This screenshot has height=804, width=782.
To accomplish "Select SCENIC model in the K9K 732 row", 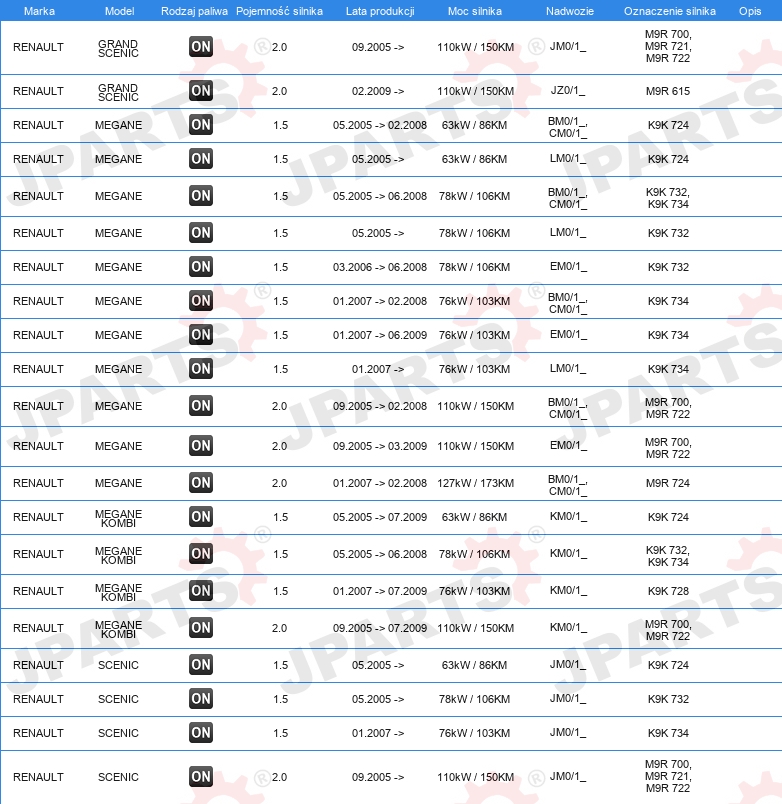I will click(x=118, y=699).
